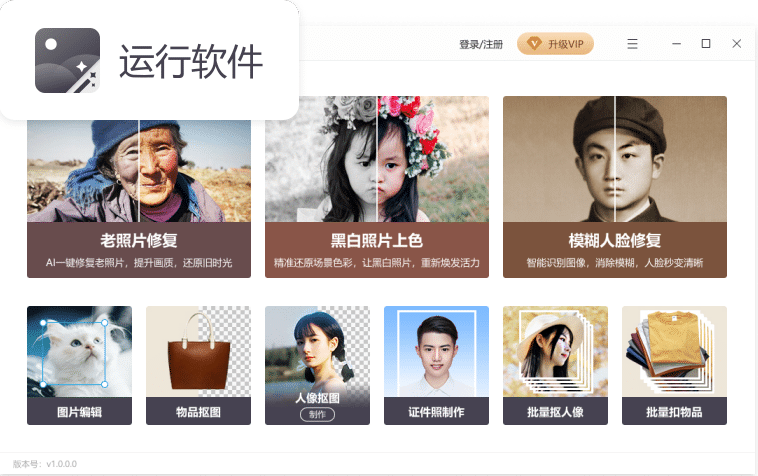Open the 证件照制作 ID photo tile
The width and height of the screenshot is (758, 476).
pyautogui.click(x=436, y=365)
